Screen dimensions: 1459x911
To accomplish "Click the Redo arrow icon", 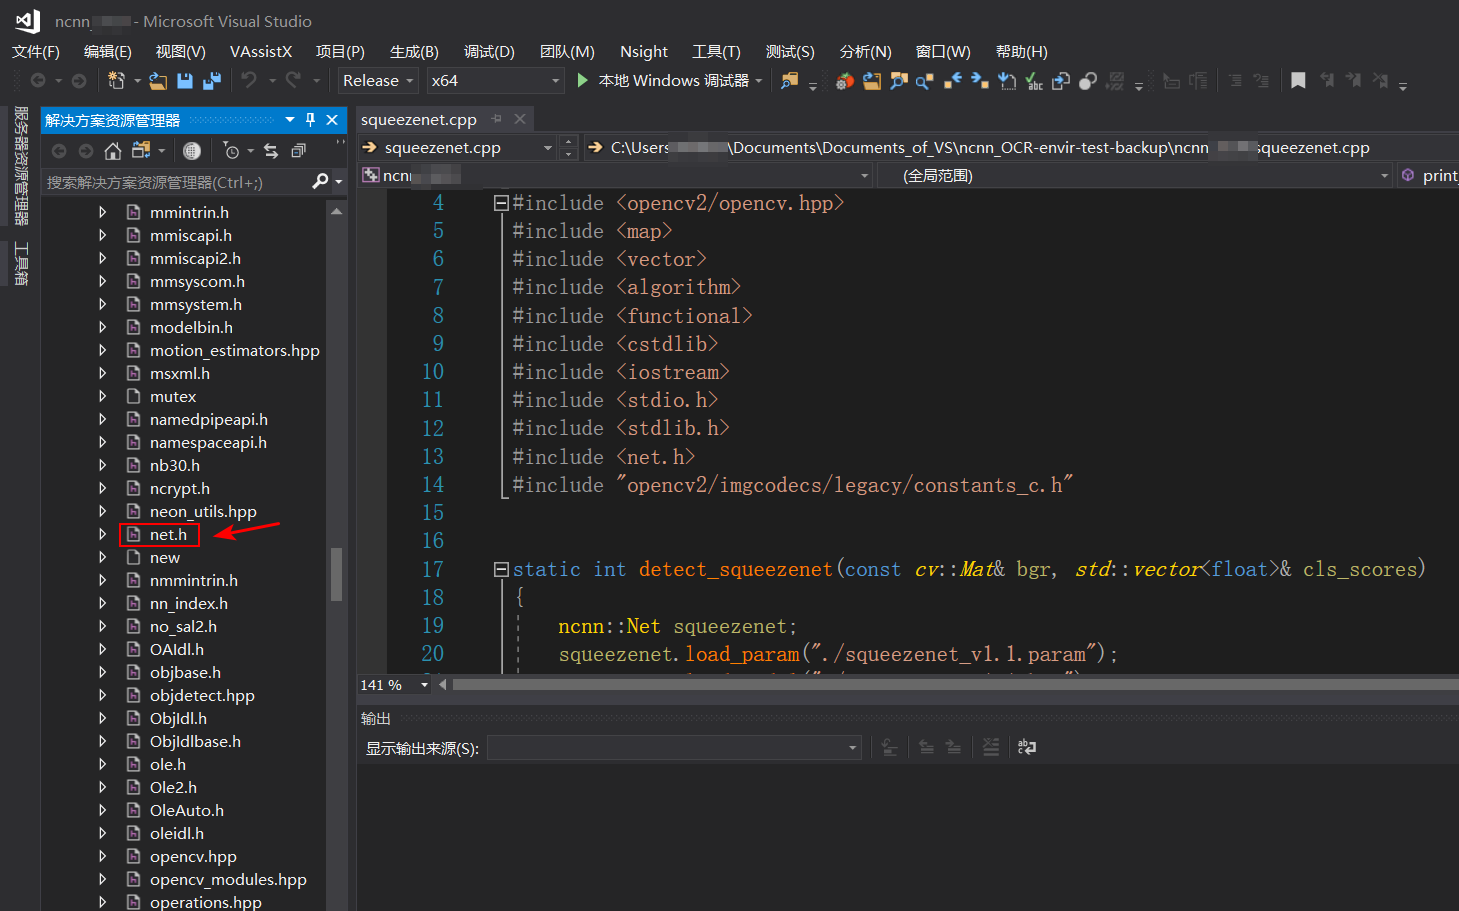I will coord(293,80).
